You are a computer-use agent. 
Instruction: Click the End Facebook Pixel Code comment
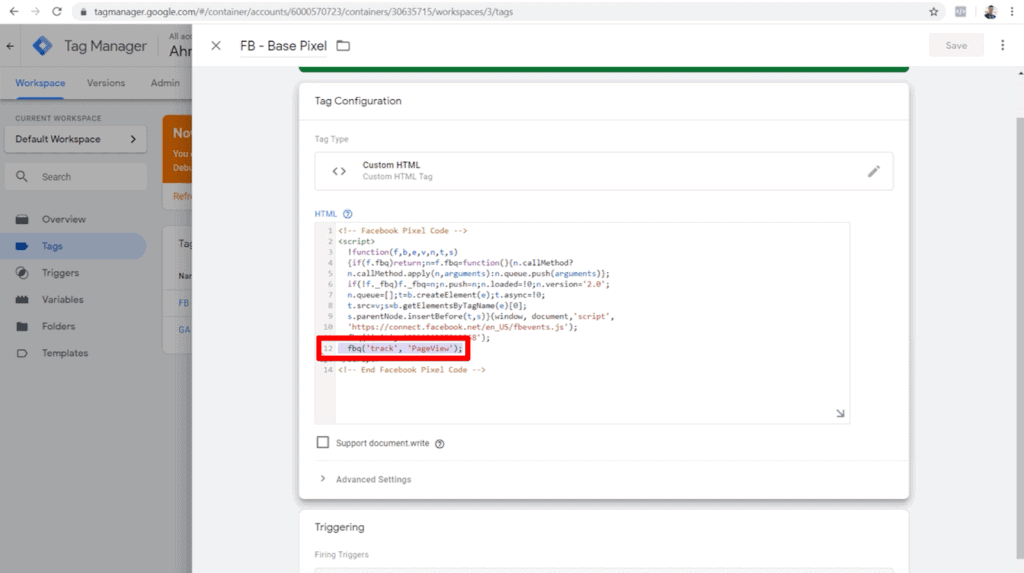point(412,370)
